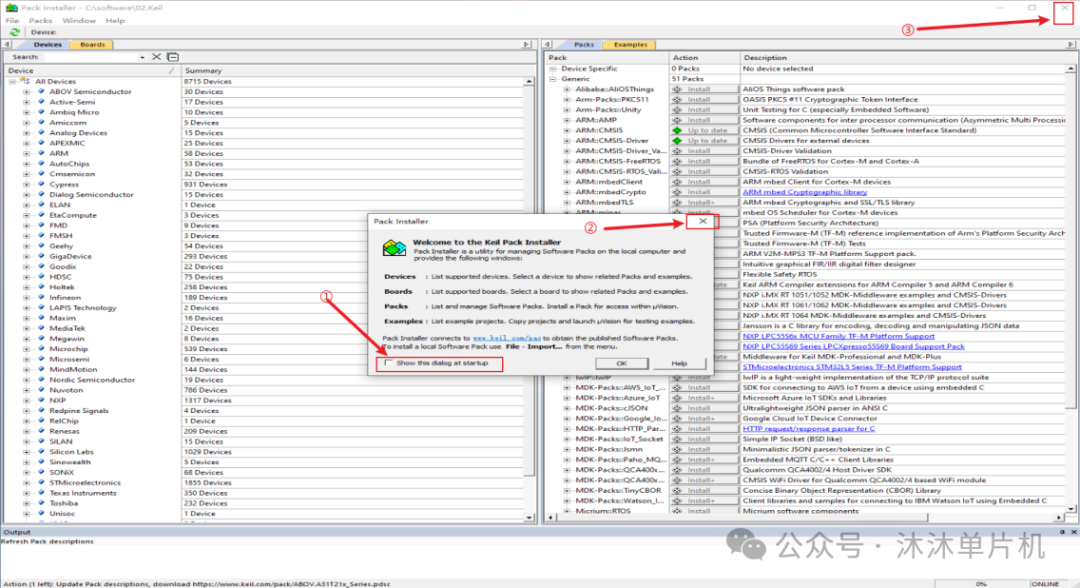Uncheck Show this dialog at startup
The height and width of the screenshot is (588, 1080).
(x=389, y=363)
